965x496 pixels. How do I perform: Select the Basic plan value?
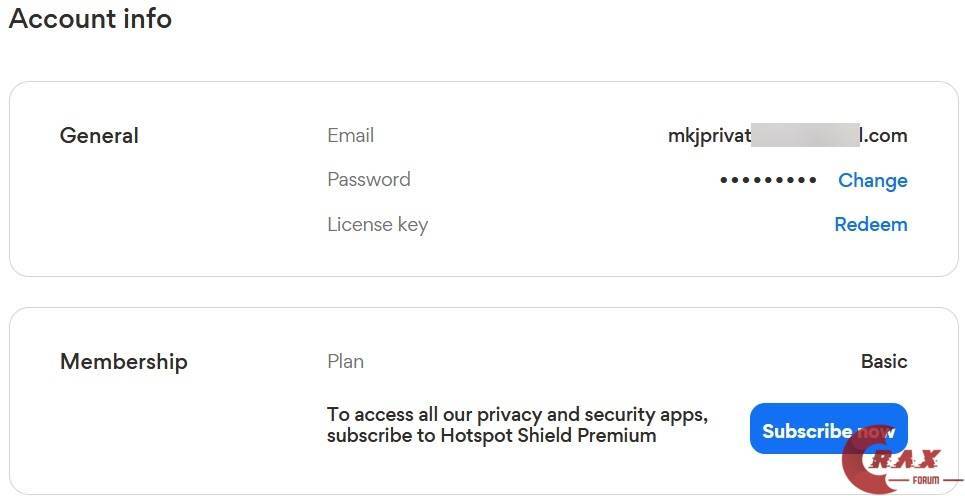pyautogui.click(x=884, y=361)
